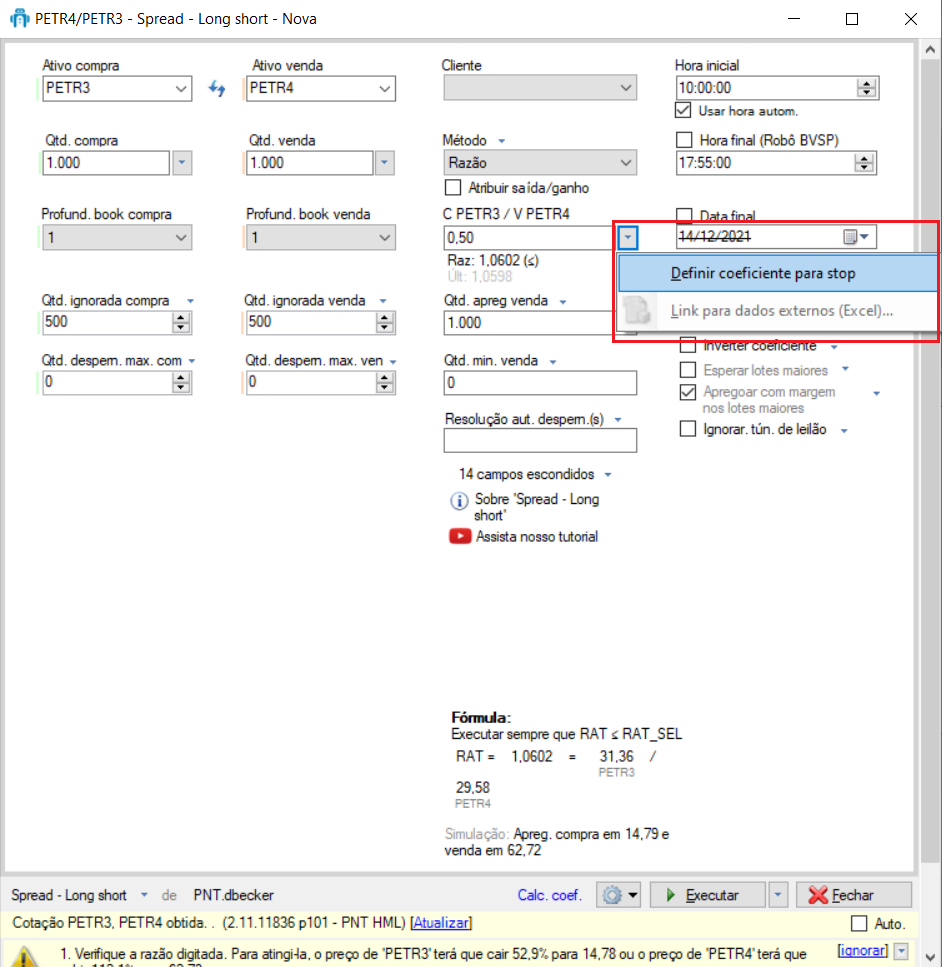
Task: Check Inverter coeficiente box
Action: click(x=688, y=347)
